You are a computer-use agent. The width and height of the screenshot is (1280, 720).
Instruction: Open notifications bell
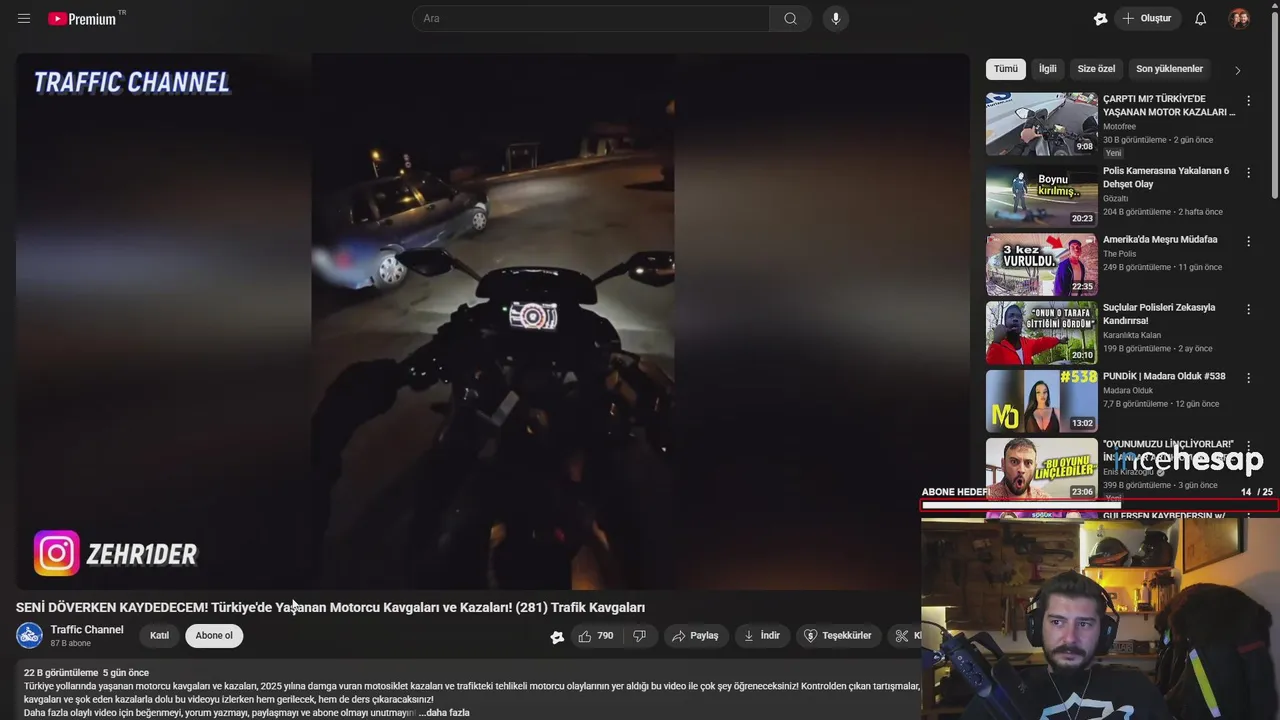pos(1201,18)
